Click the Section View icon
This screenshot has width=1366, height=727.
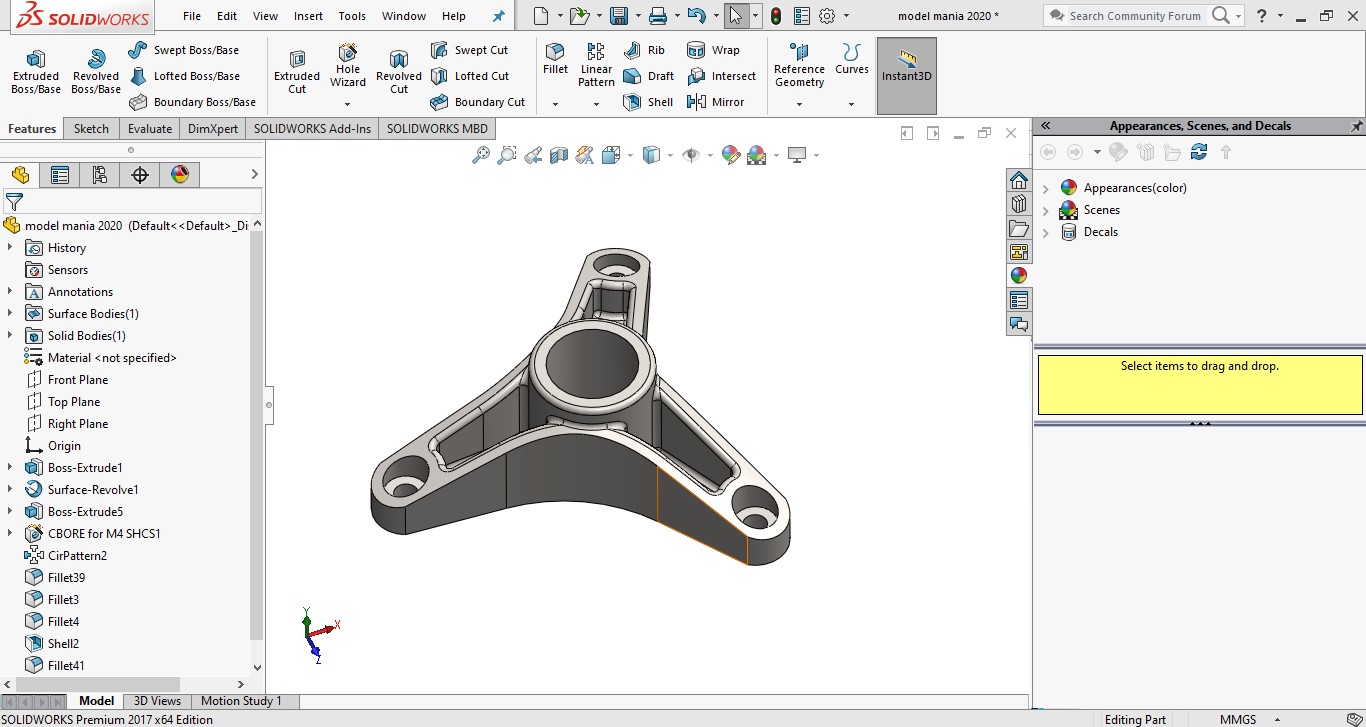[559, 155]
